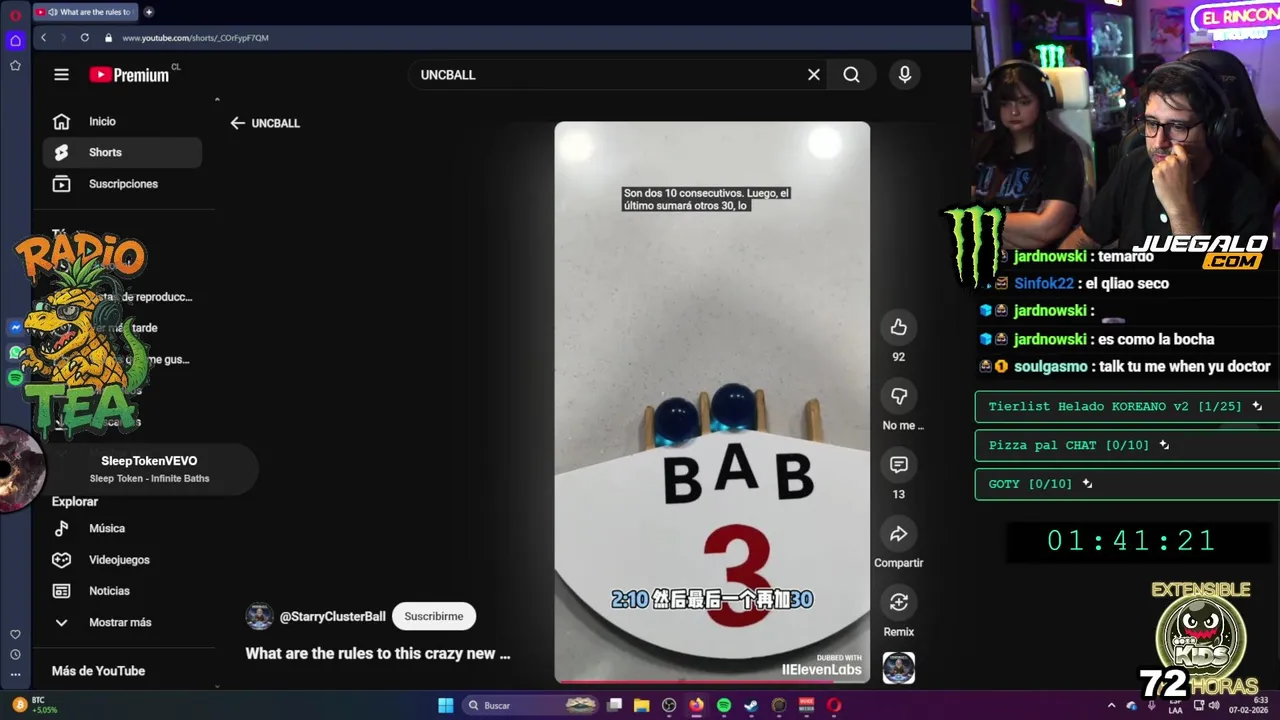Select the YouTube short browser tab
Image resolution: width=1280 pixels, height=720 pixels.
(x=87, y=12)
